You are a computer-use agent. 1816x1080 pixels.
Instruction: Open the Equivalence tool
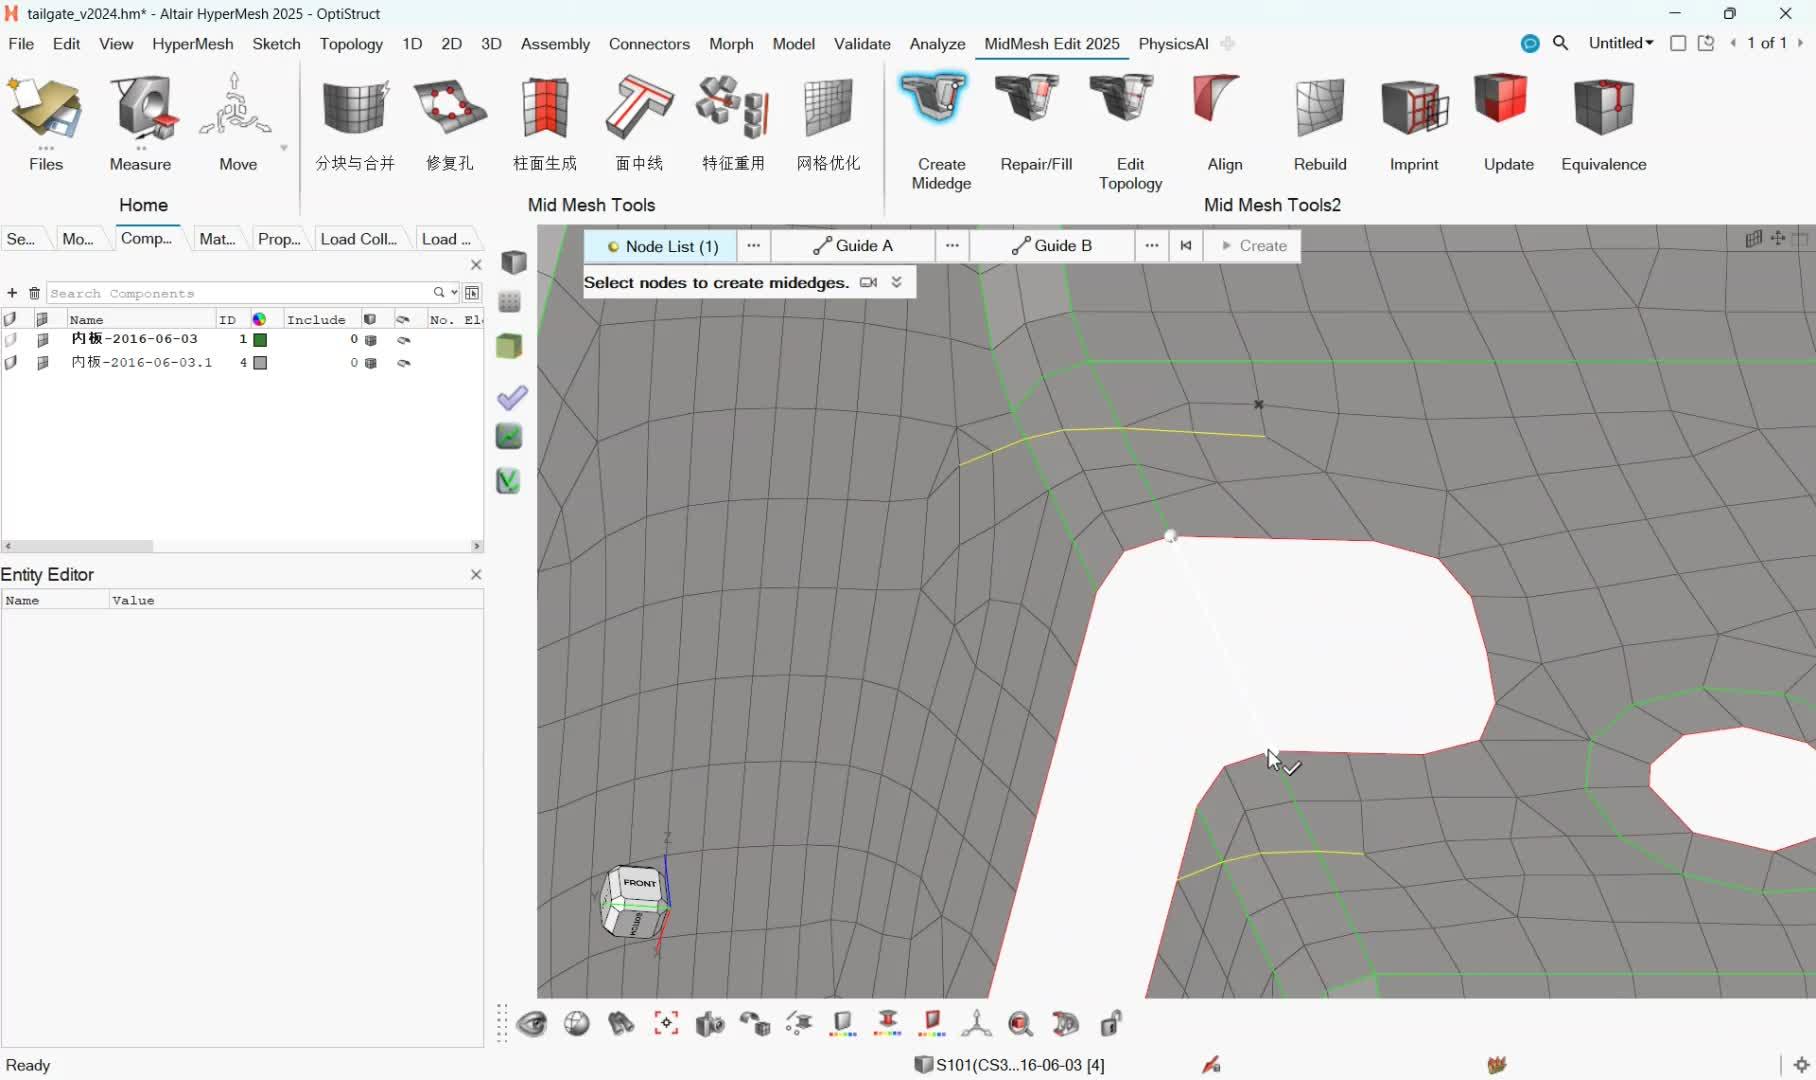click(1602, 108)
